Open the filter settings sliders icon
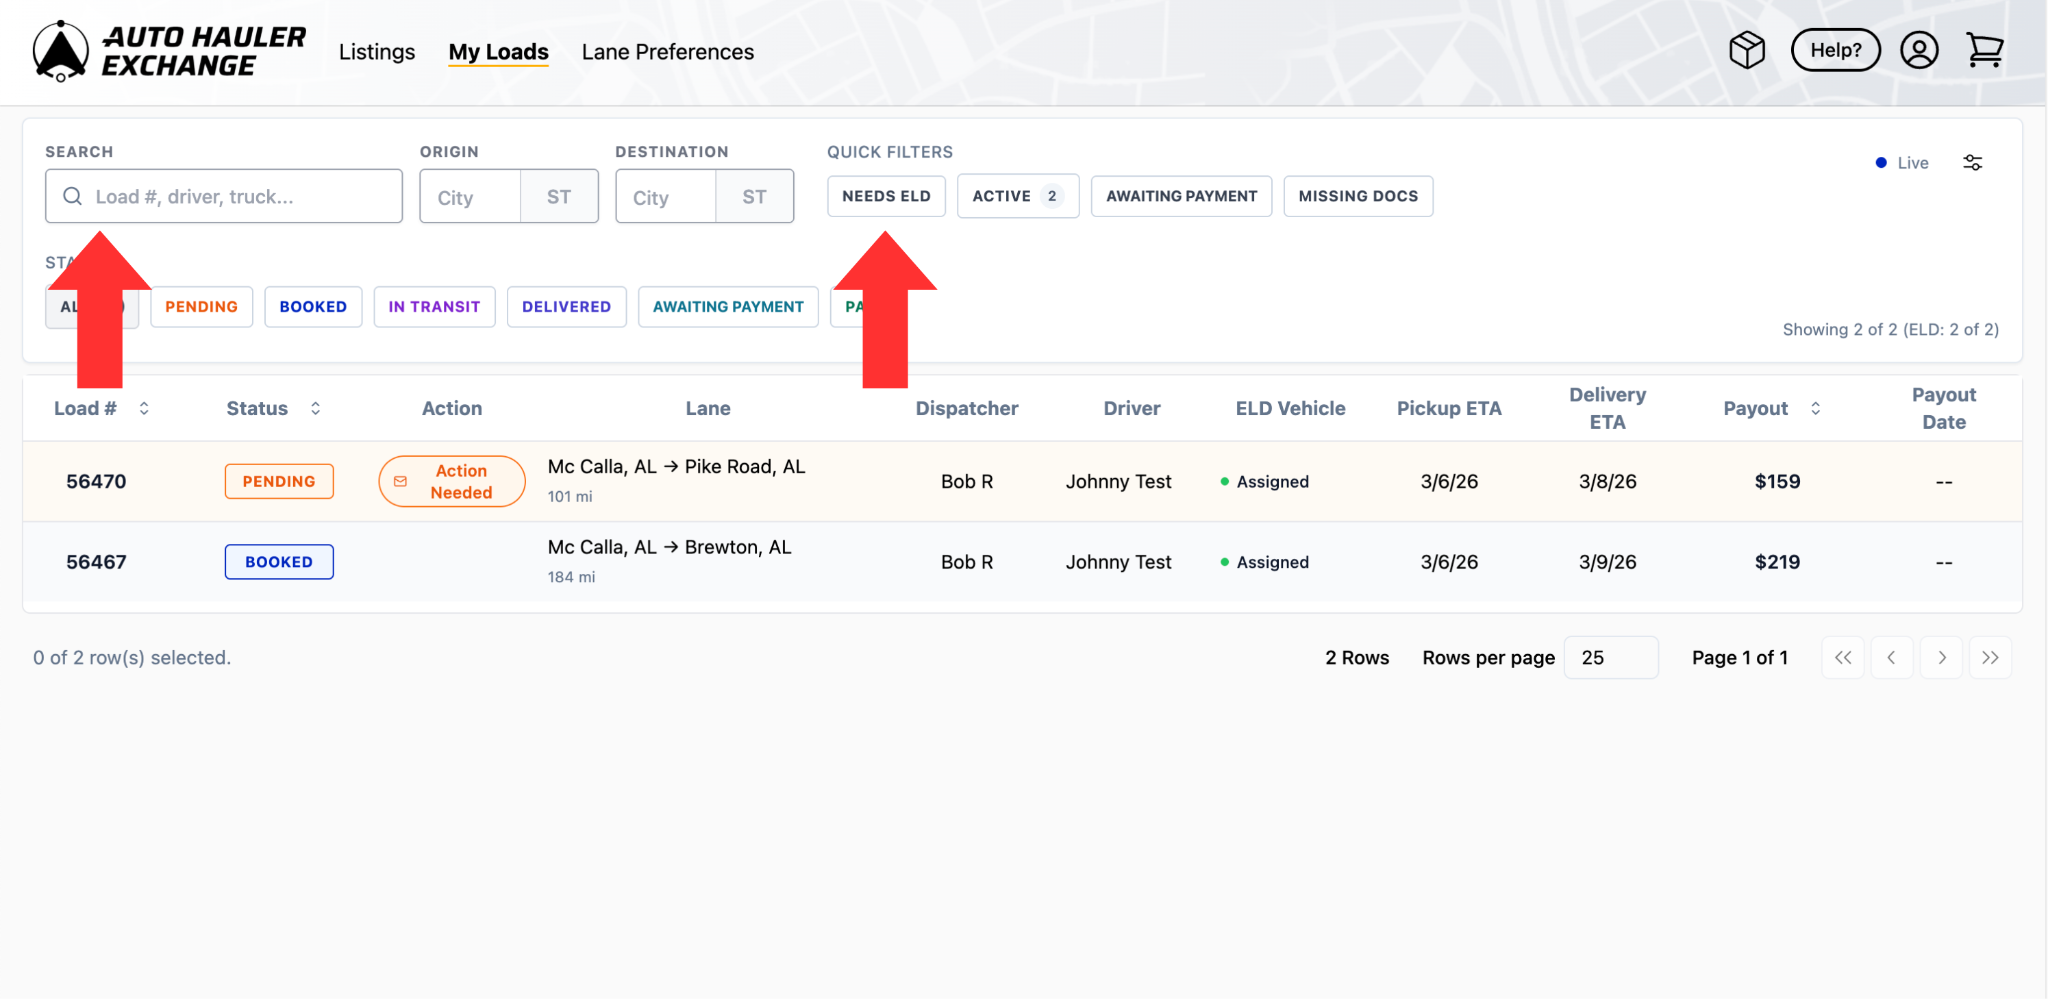This screenshot has height=999, width=2048. coord(1972,163)
